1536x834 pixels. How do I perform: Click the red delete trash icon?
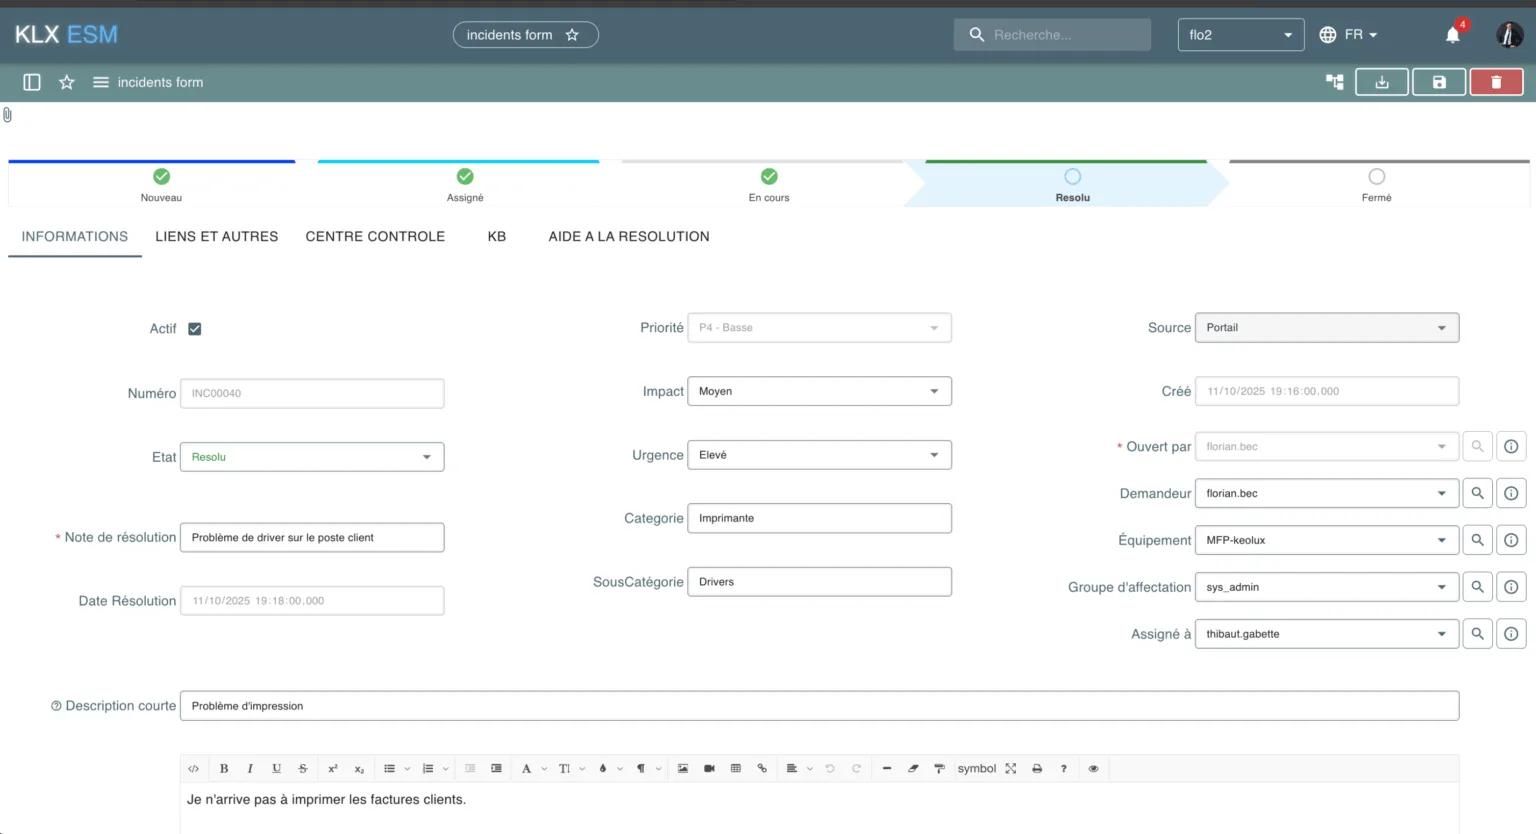(x=1496, y=82)
